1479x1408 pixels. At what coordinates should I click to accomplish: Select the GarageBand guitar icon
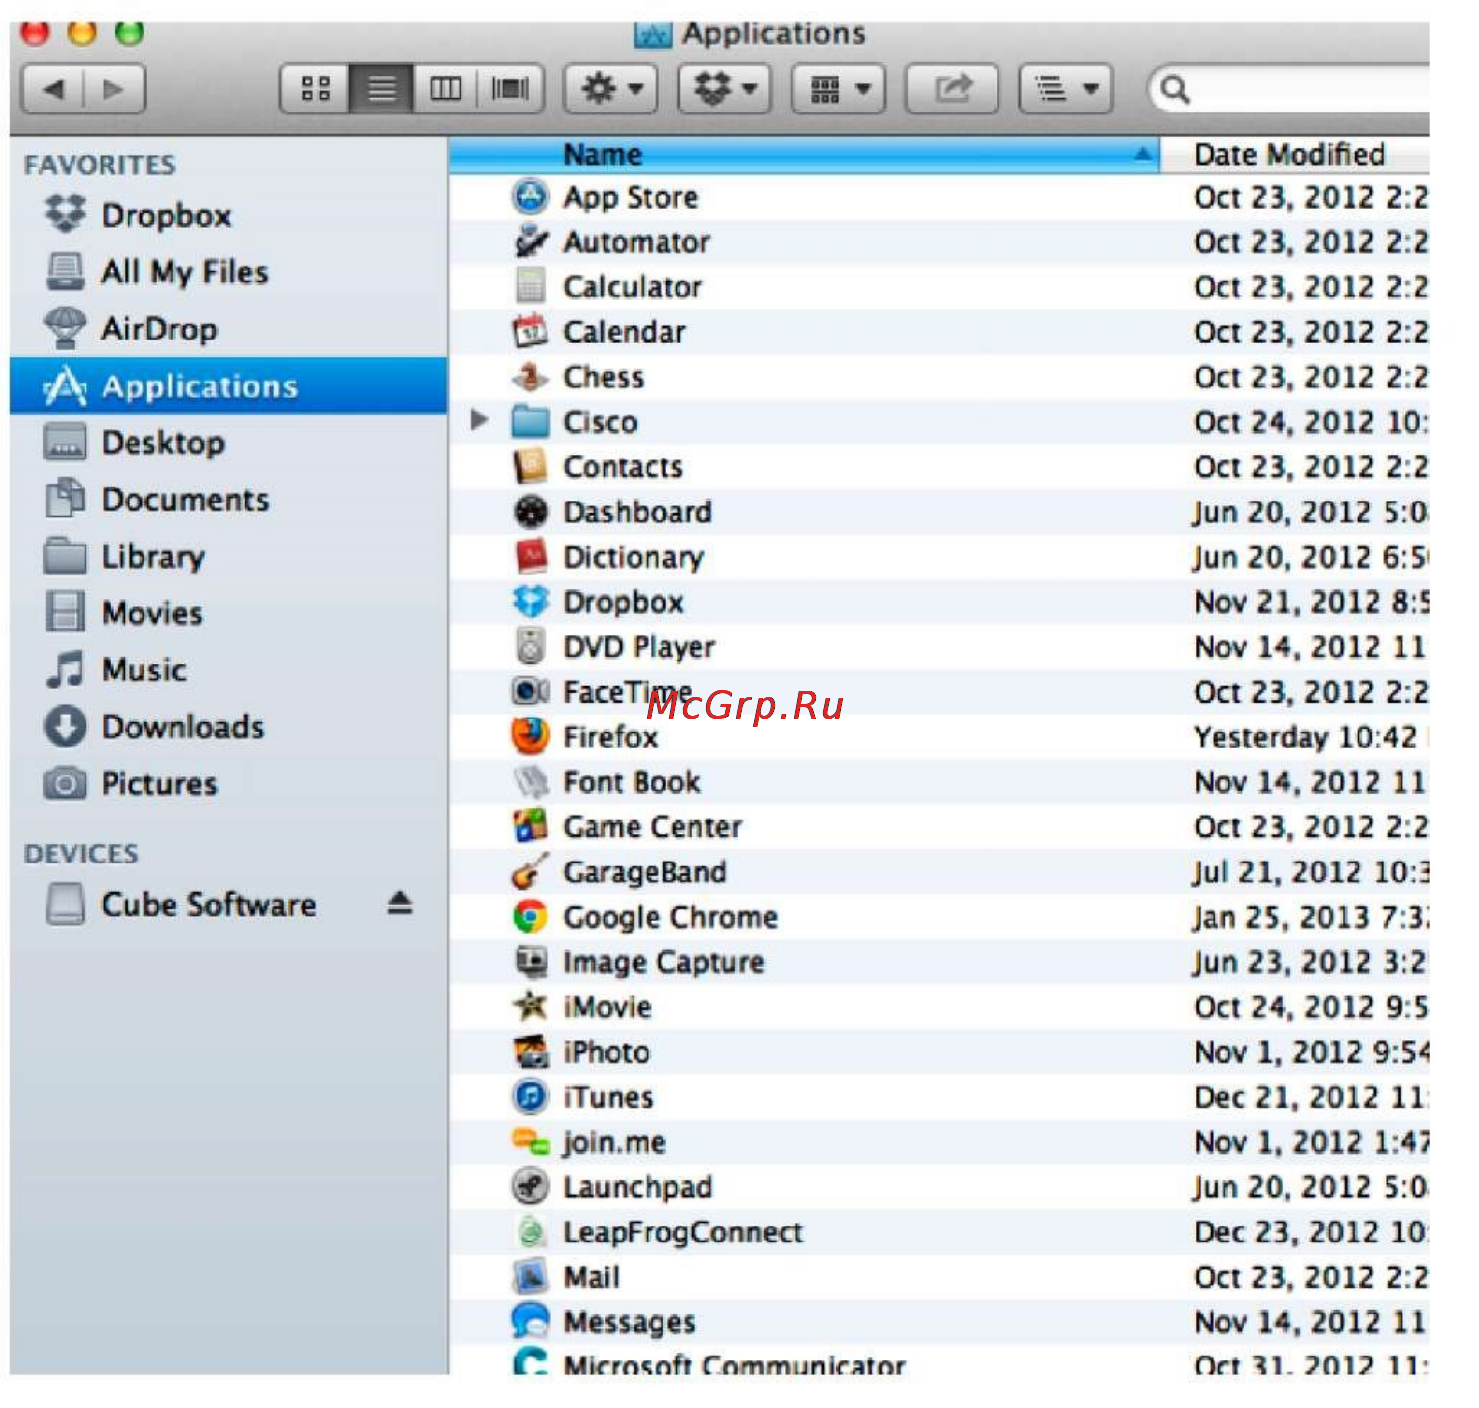[530, 871]
